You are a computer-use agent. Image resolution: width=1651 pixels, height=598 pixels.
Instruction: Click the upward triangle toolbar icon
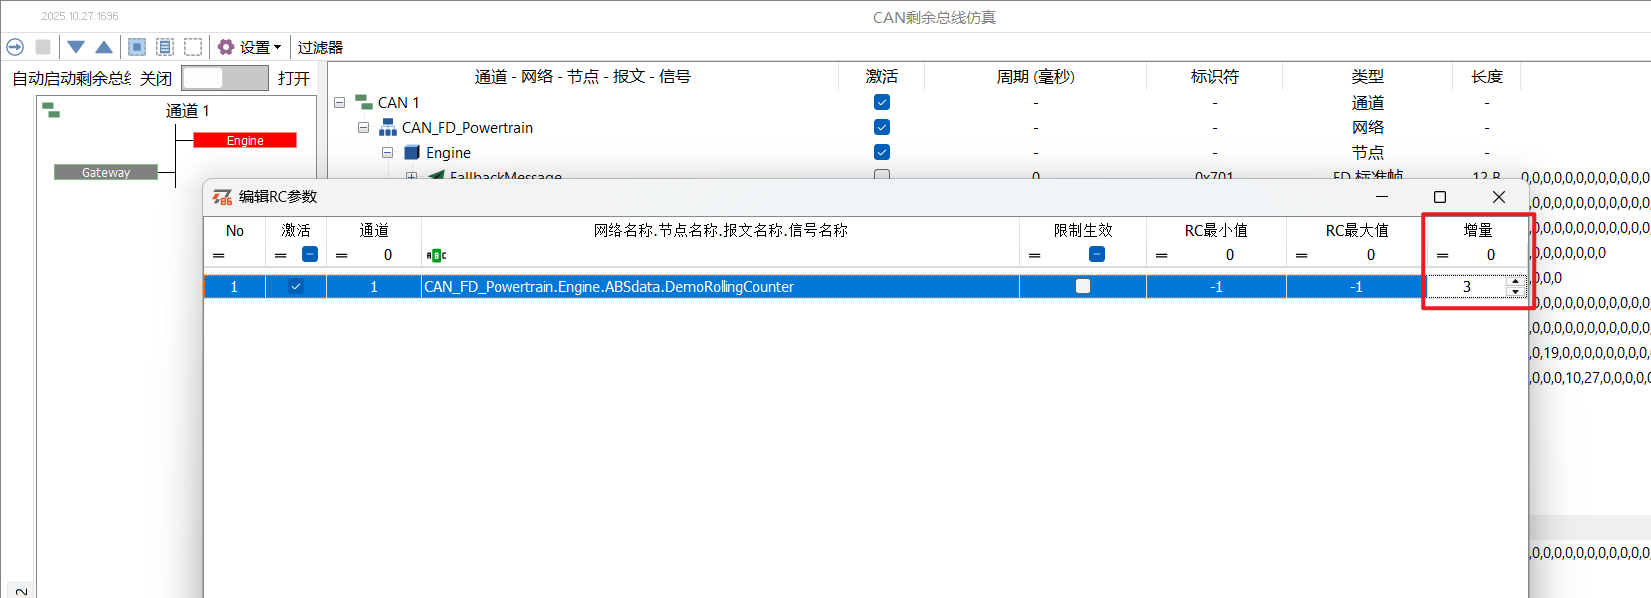coord(104,47)
